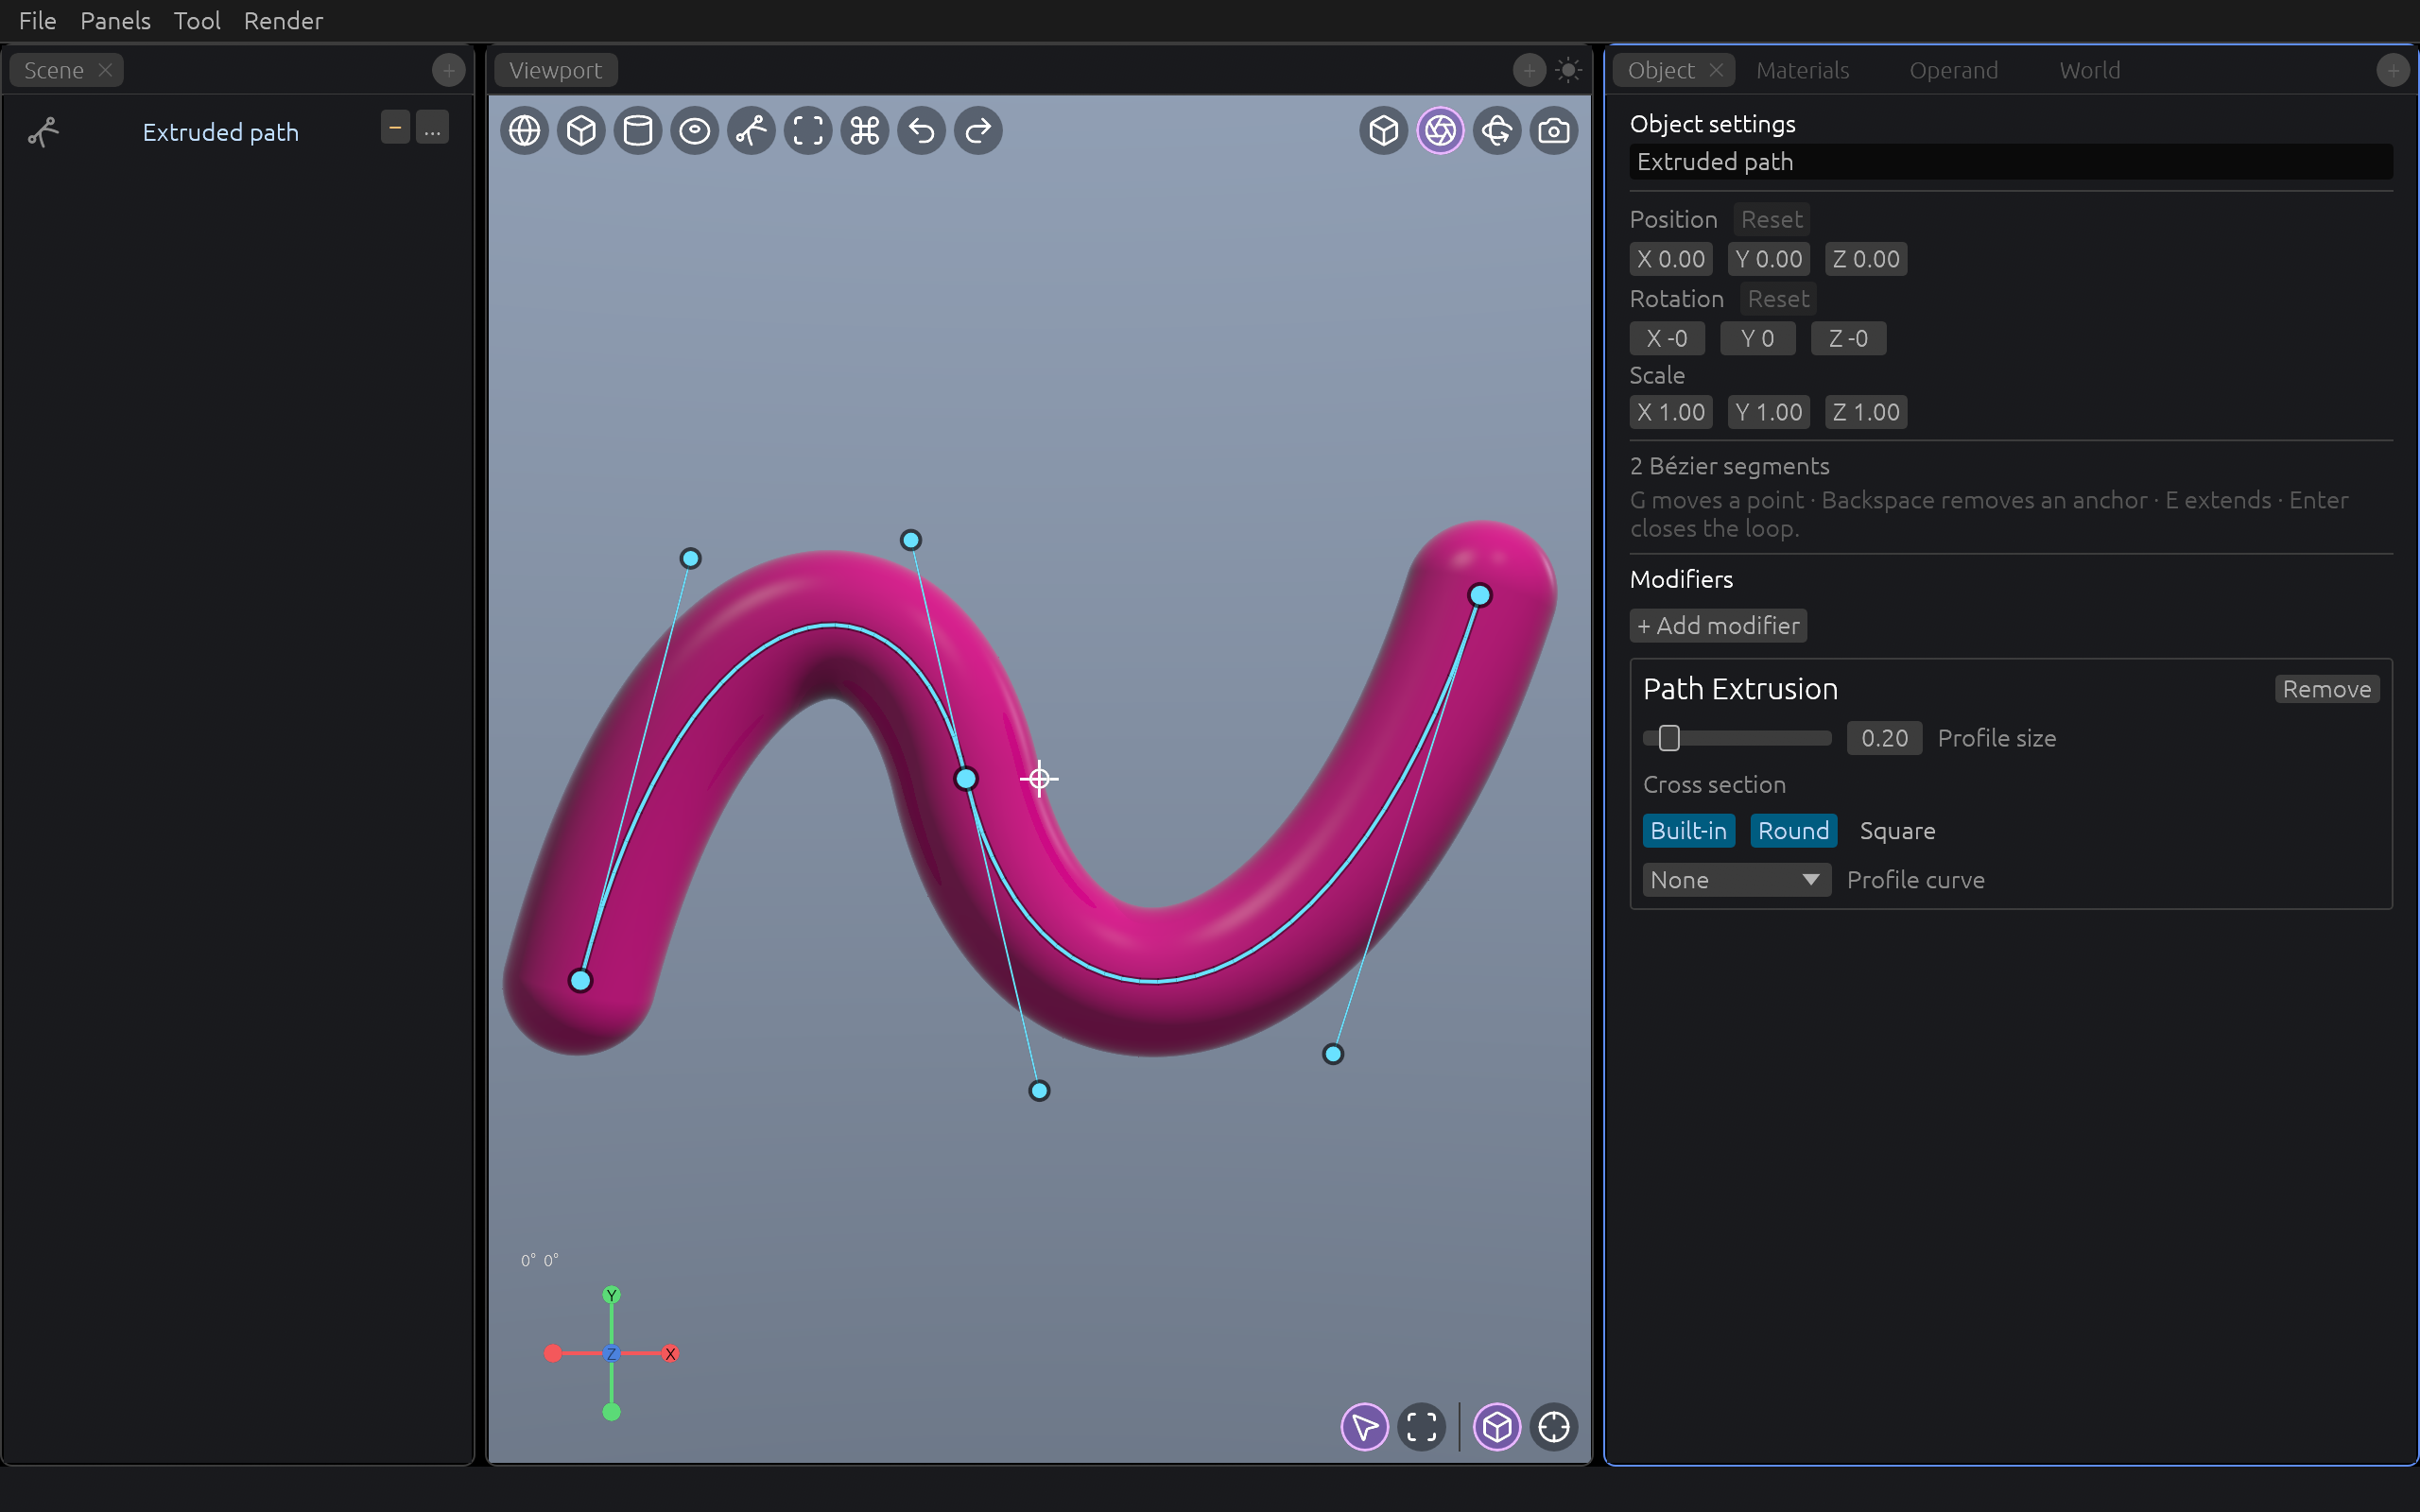The width and height of the screenshot is (2420, 1512).
Task: Open the Tool menu
Action: point(197,21)
